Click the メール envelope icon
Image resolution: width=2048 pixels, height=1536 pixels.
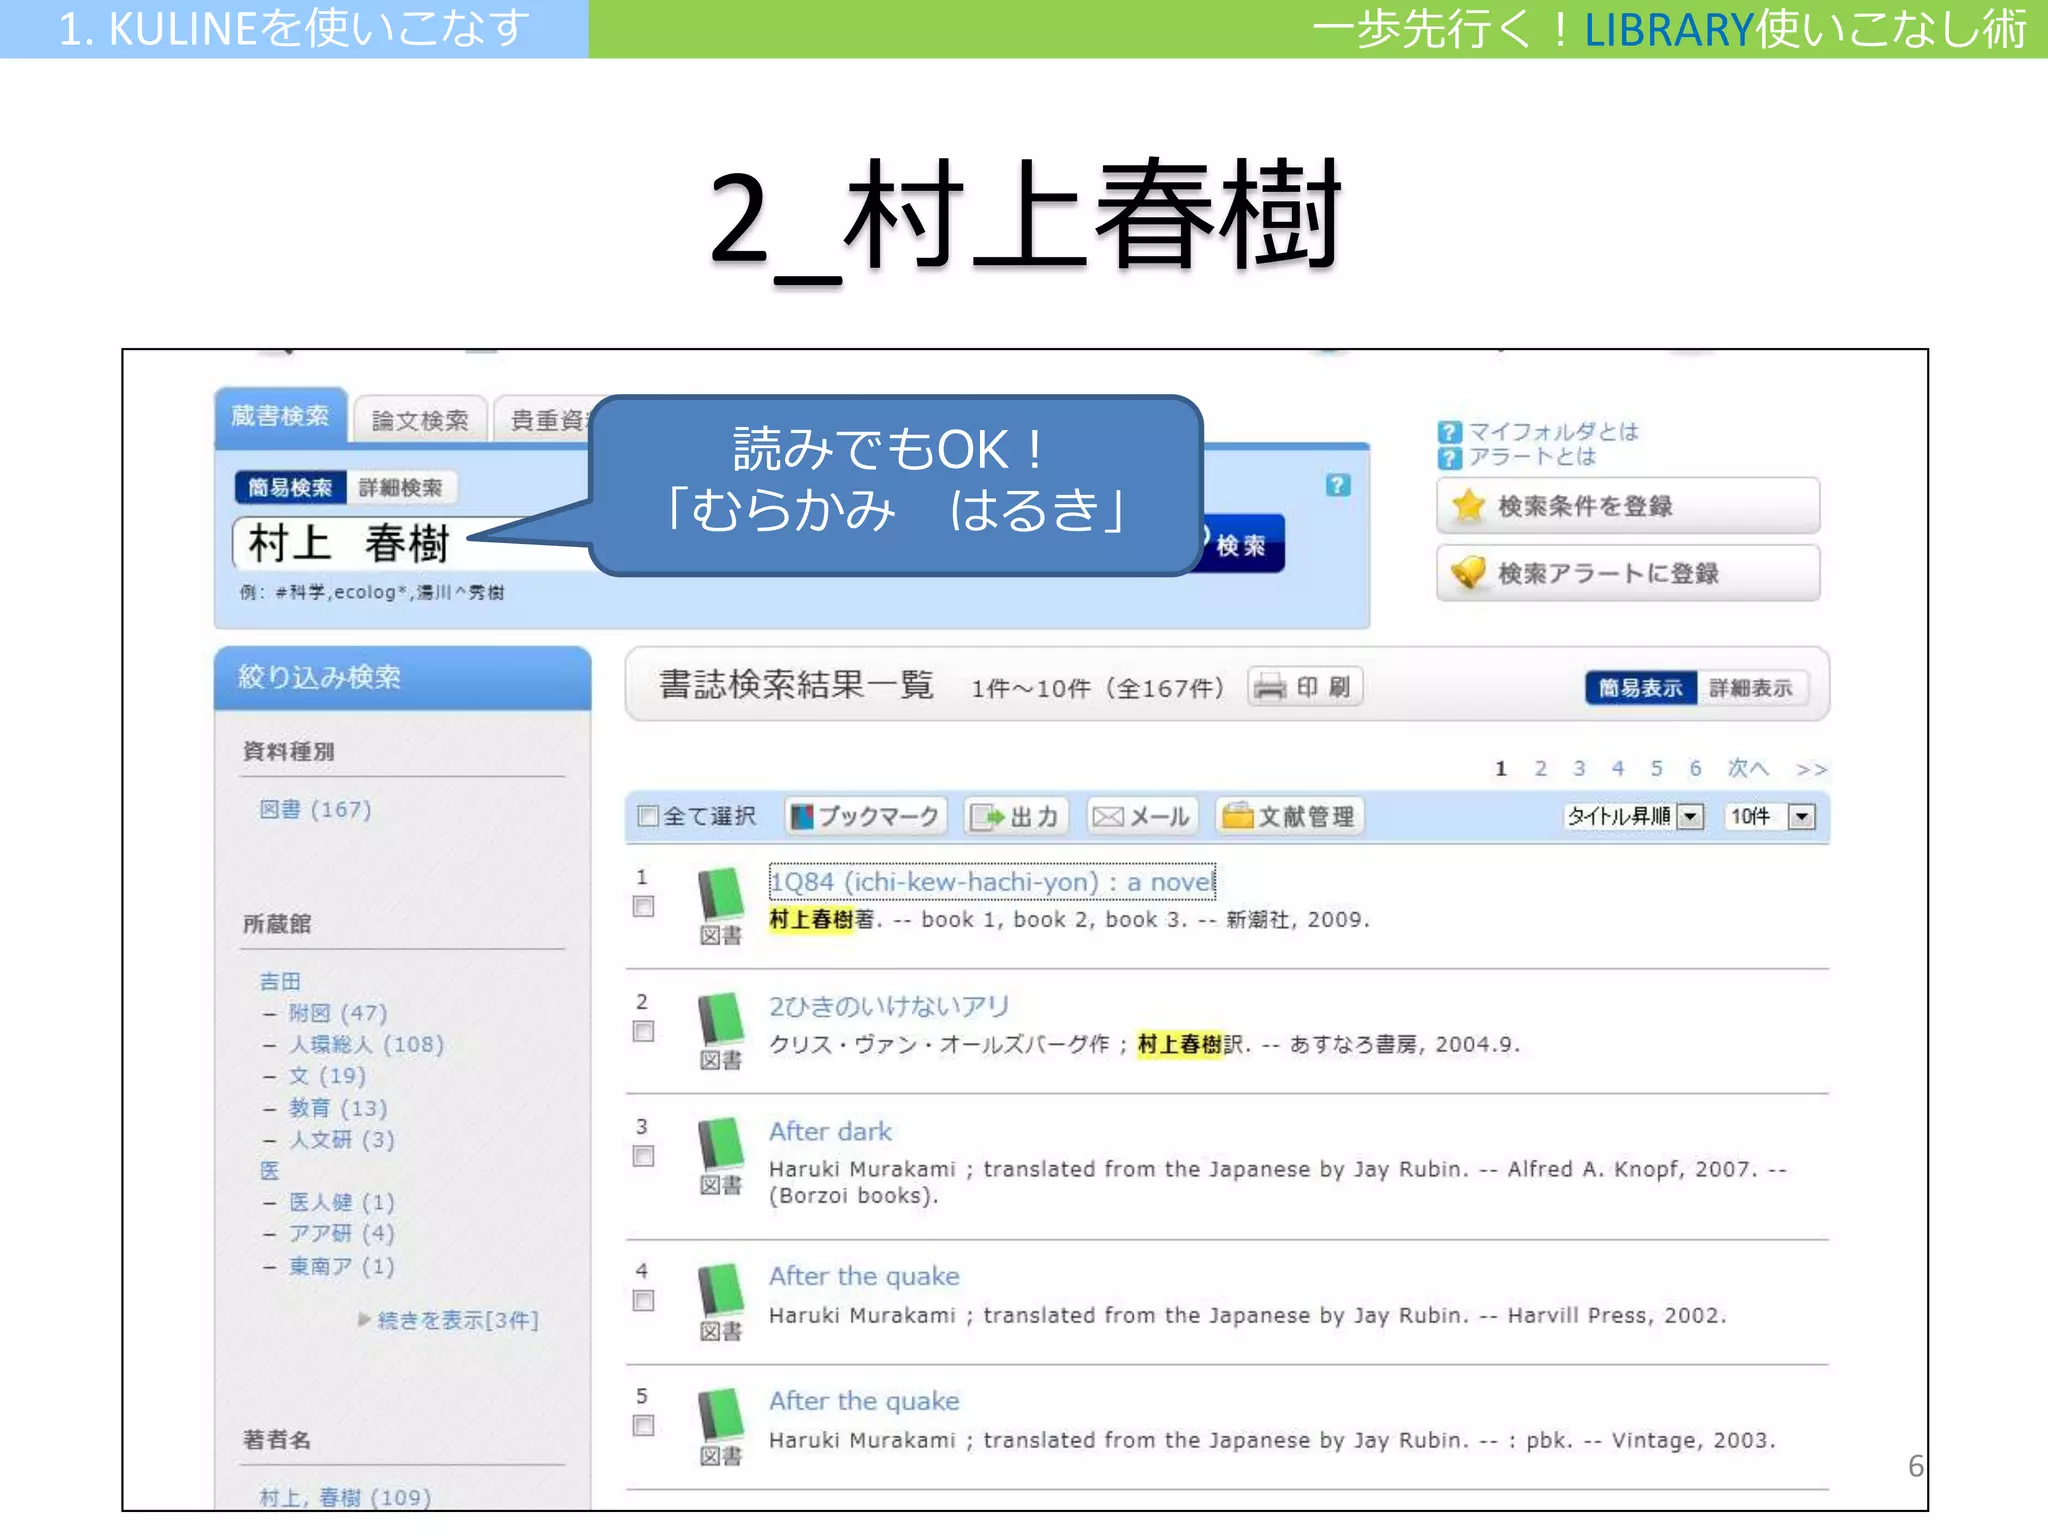1108,817
